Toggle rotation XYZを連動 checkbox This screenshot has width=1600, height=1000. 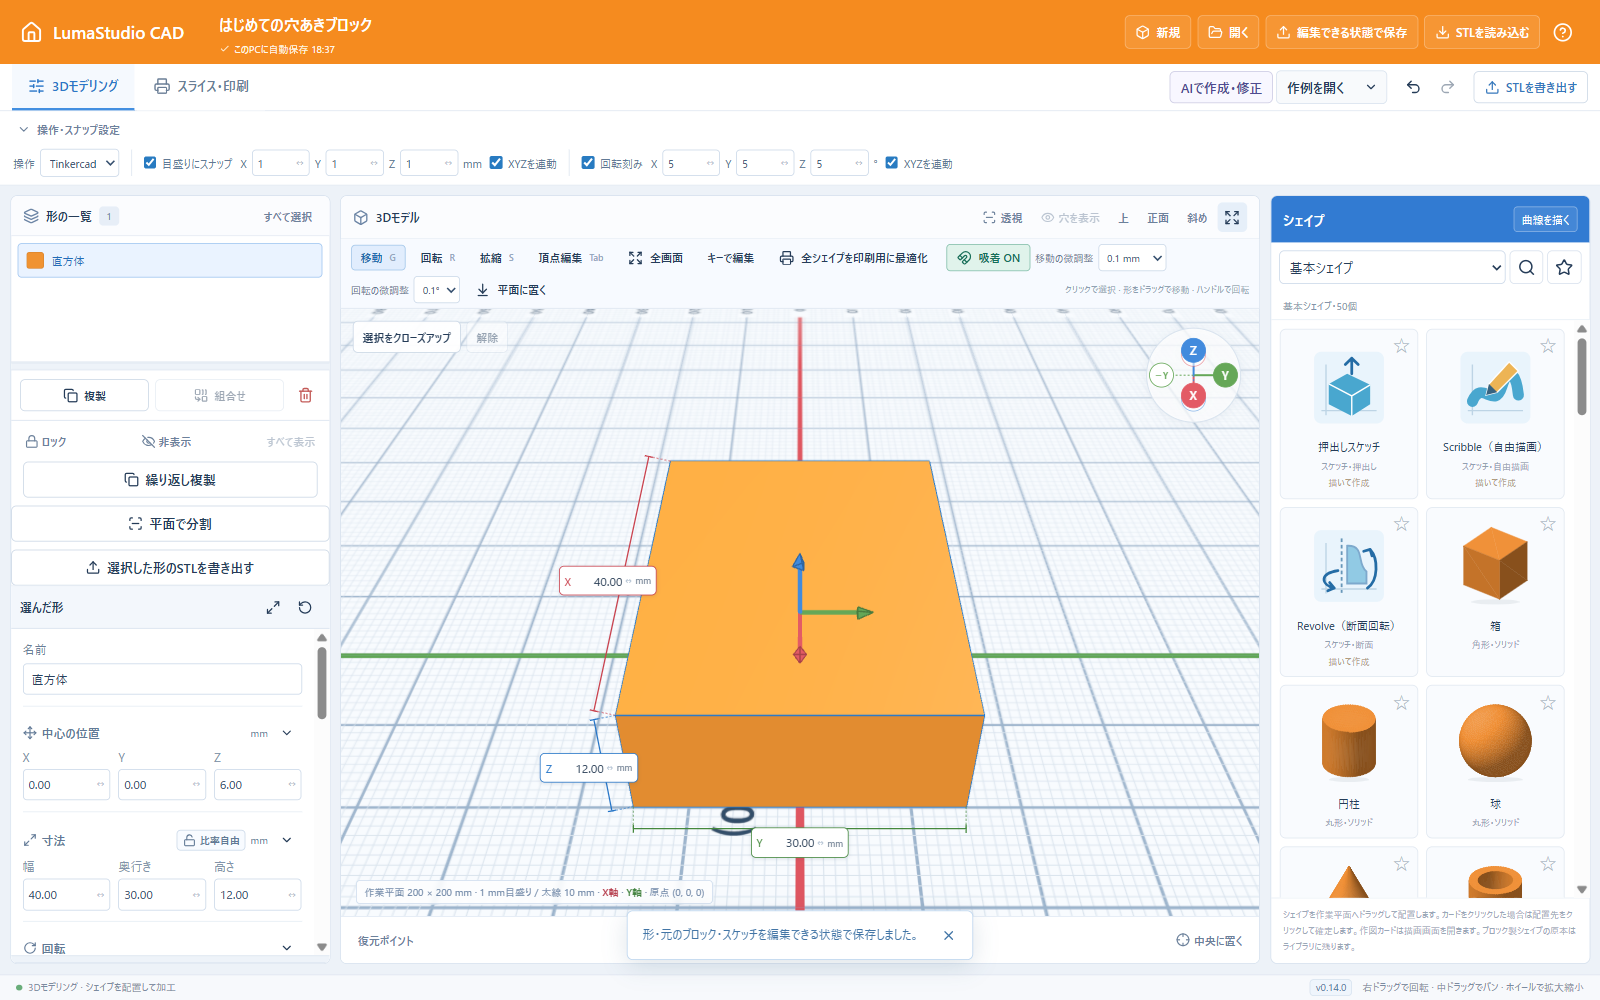coord(892,163)
